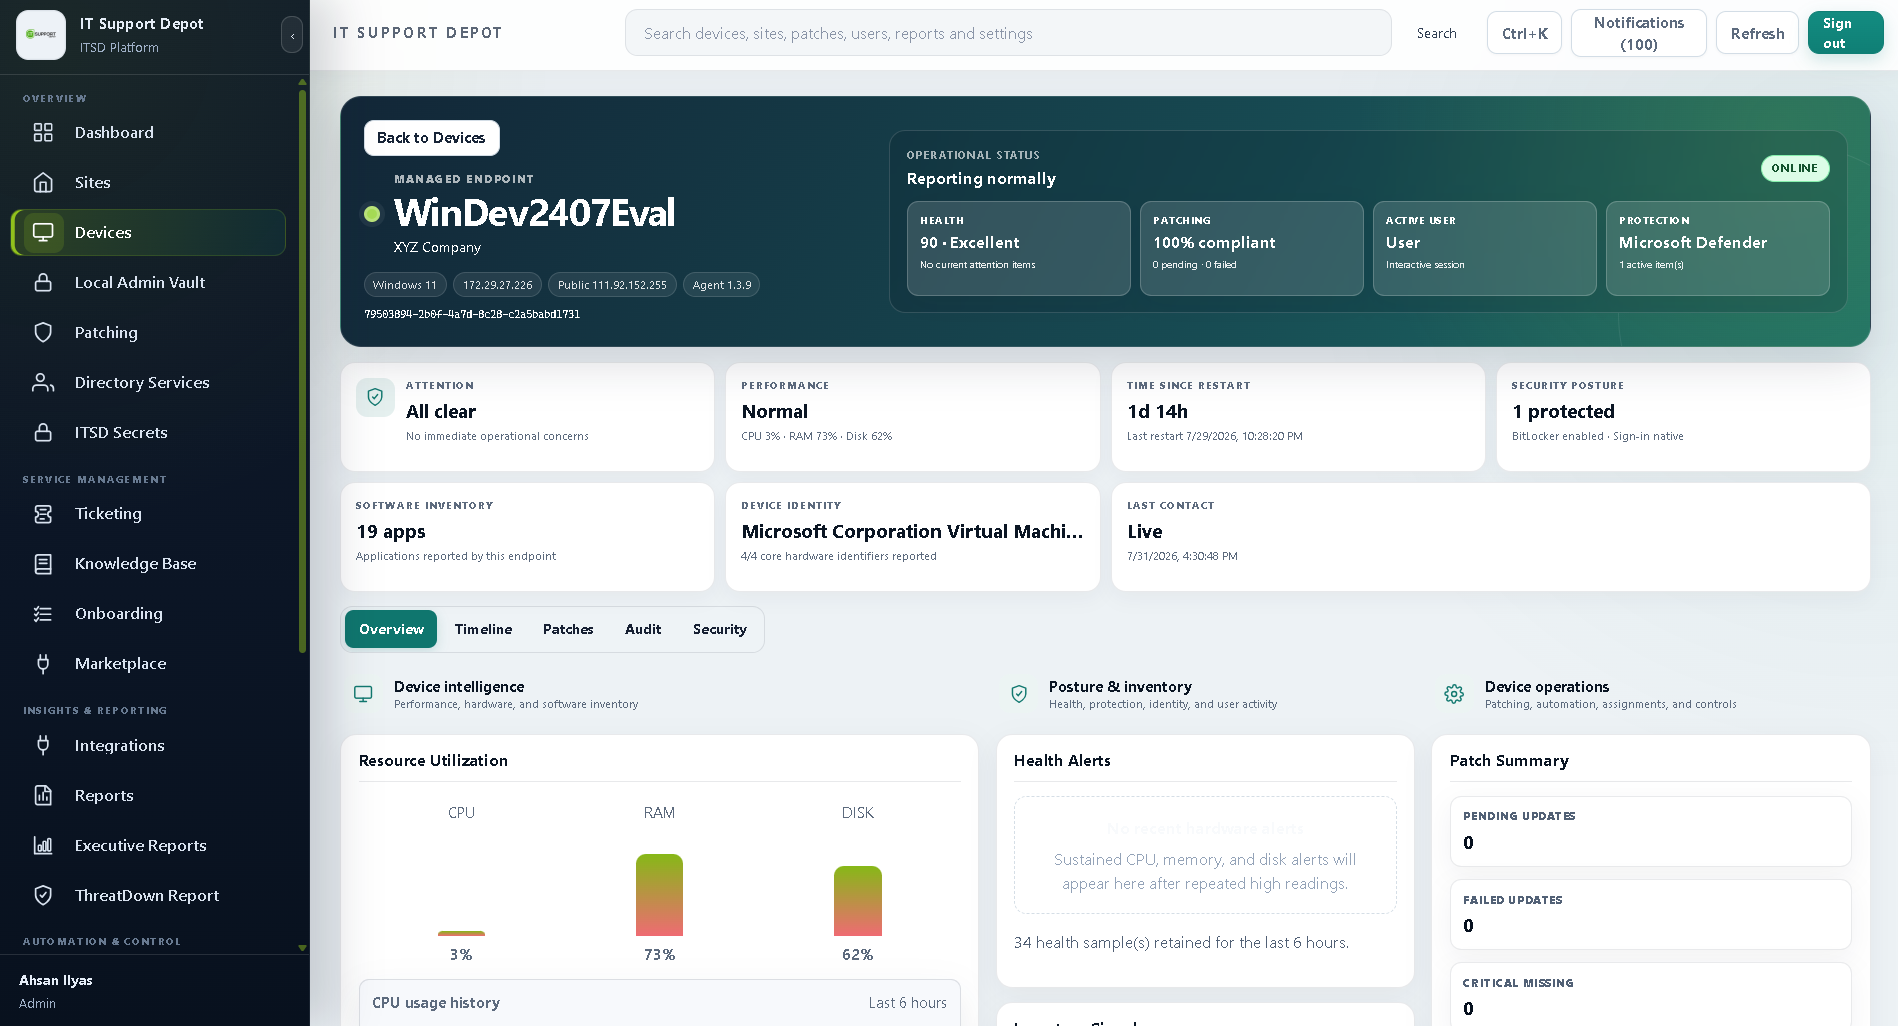Switch to the Overview tab
This screenshot has height=1026, width=1898.
point(391,629)
